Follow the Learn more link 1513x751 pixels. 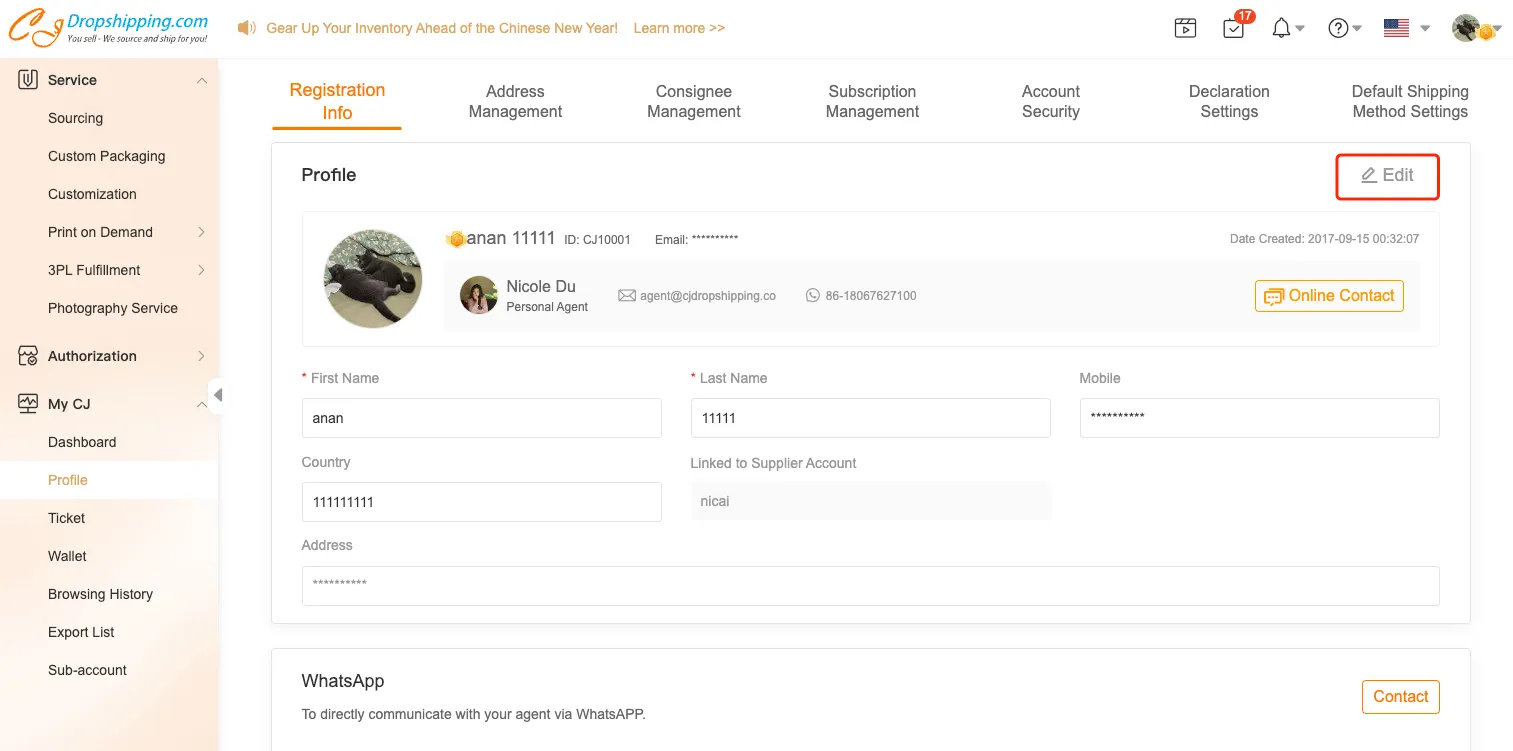click(679, 28)
